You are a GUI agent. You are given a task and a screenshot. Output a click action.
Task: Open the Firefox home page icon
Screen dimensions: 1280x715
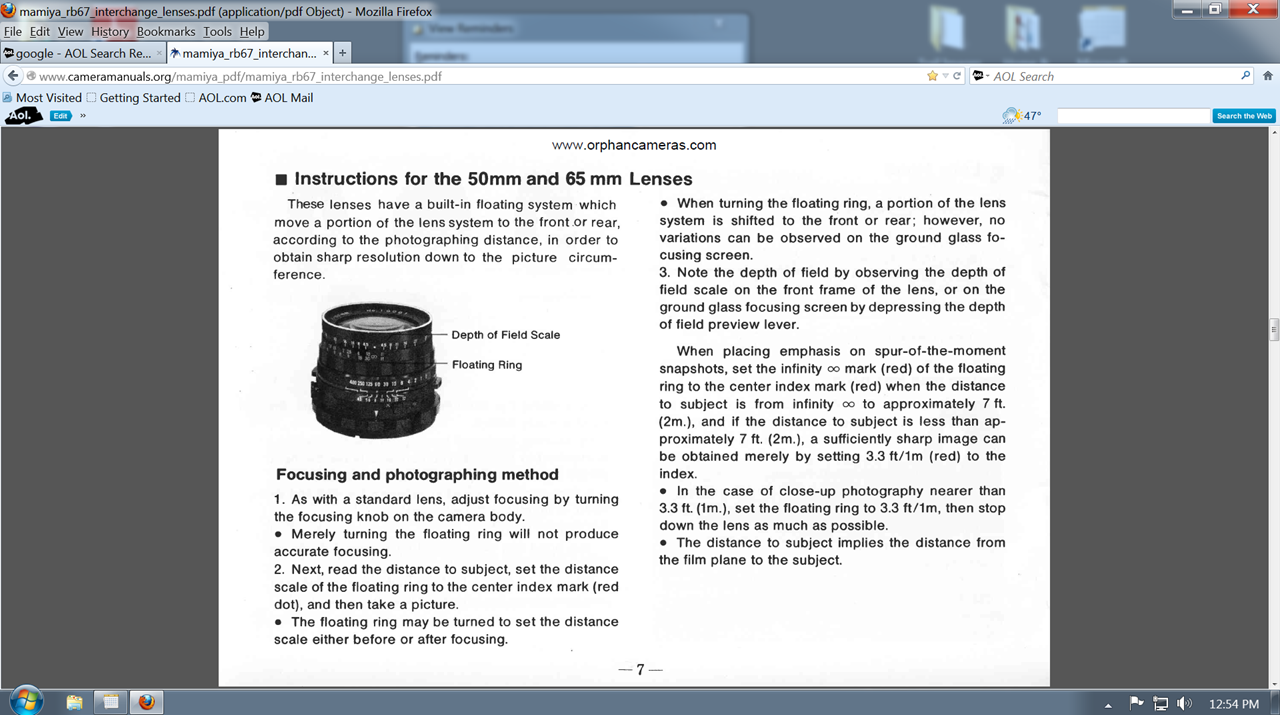tap(1268, 76)
